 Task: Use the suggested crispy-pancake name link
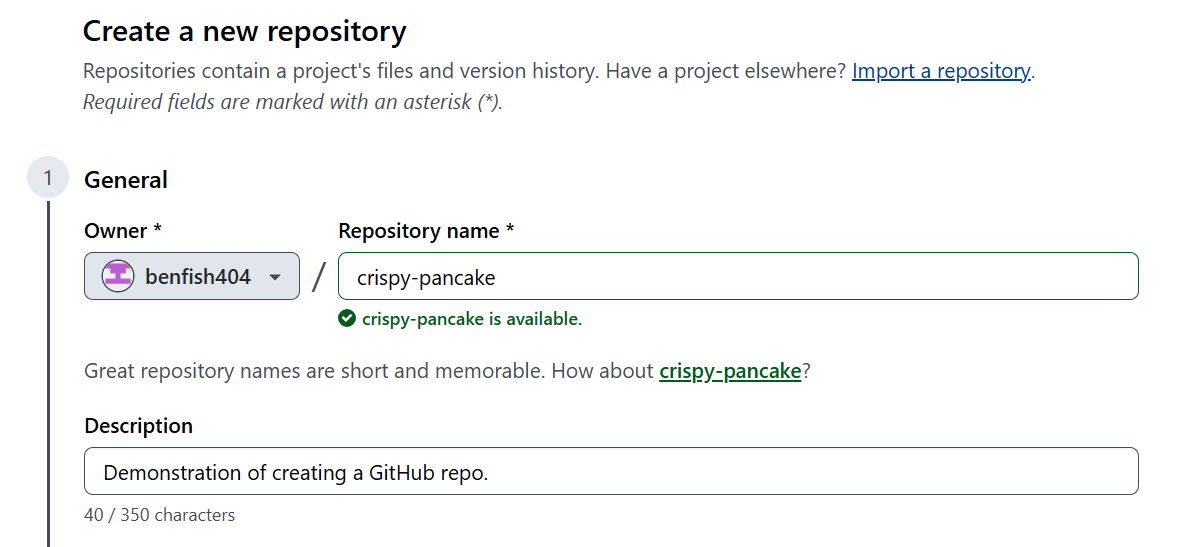coord(730,371)
